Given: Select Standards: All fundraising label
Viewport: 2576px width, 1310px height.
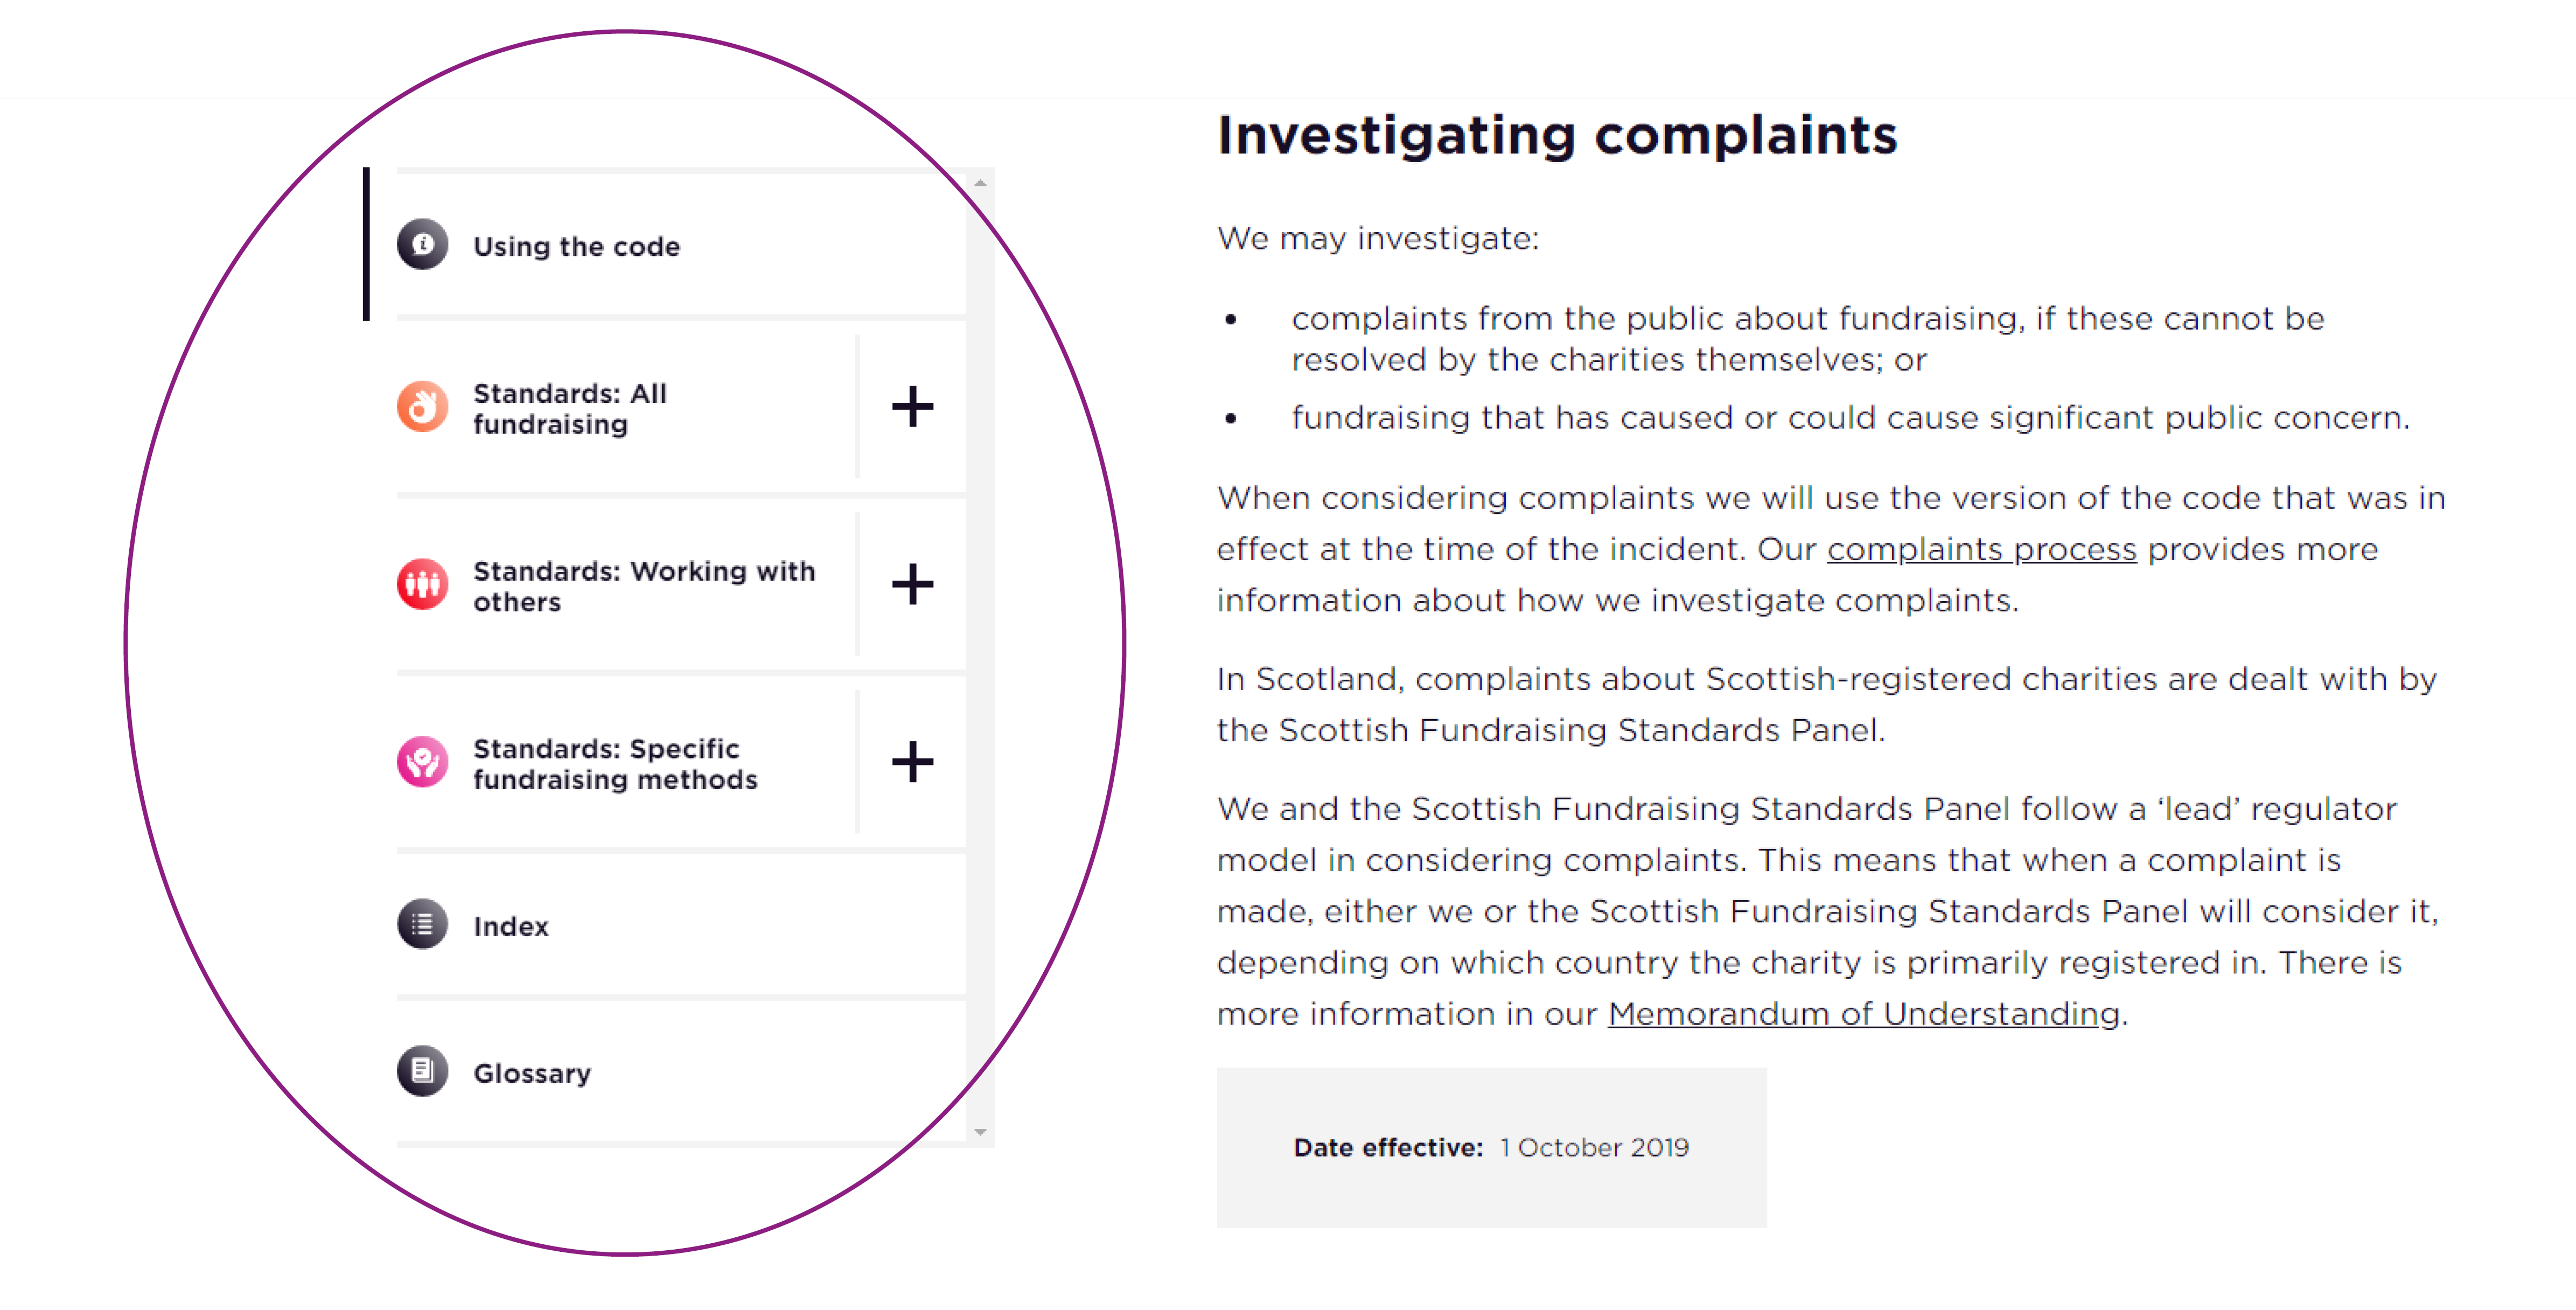Looking at the screenshot, I should click(570, 408).
